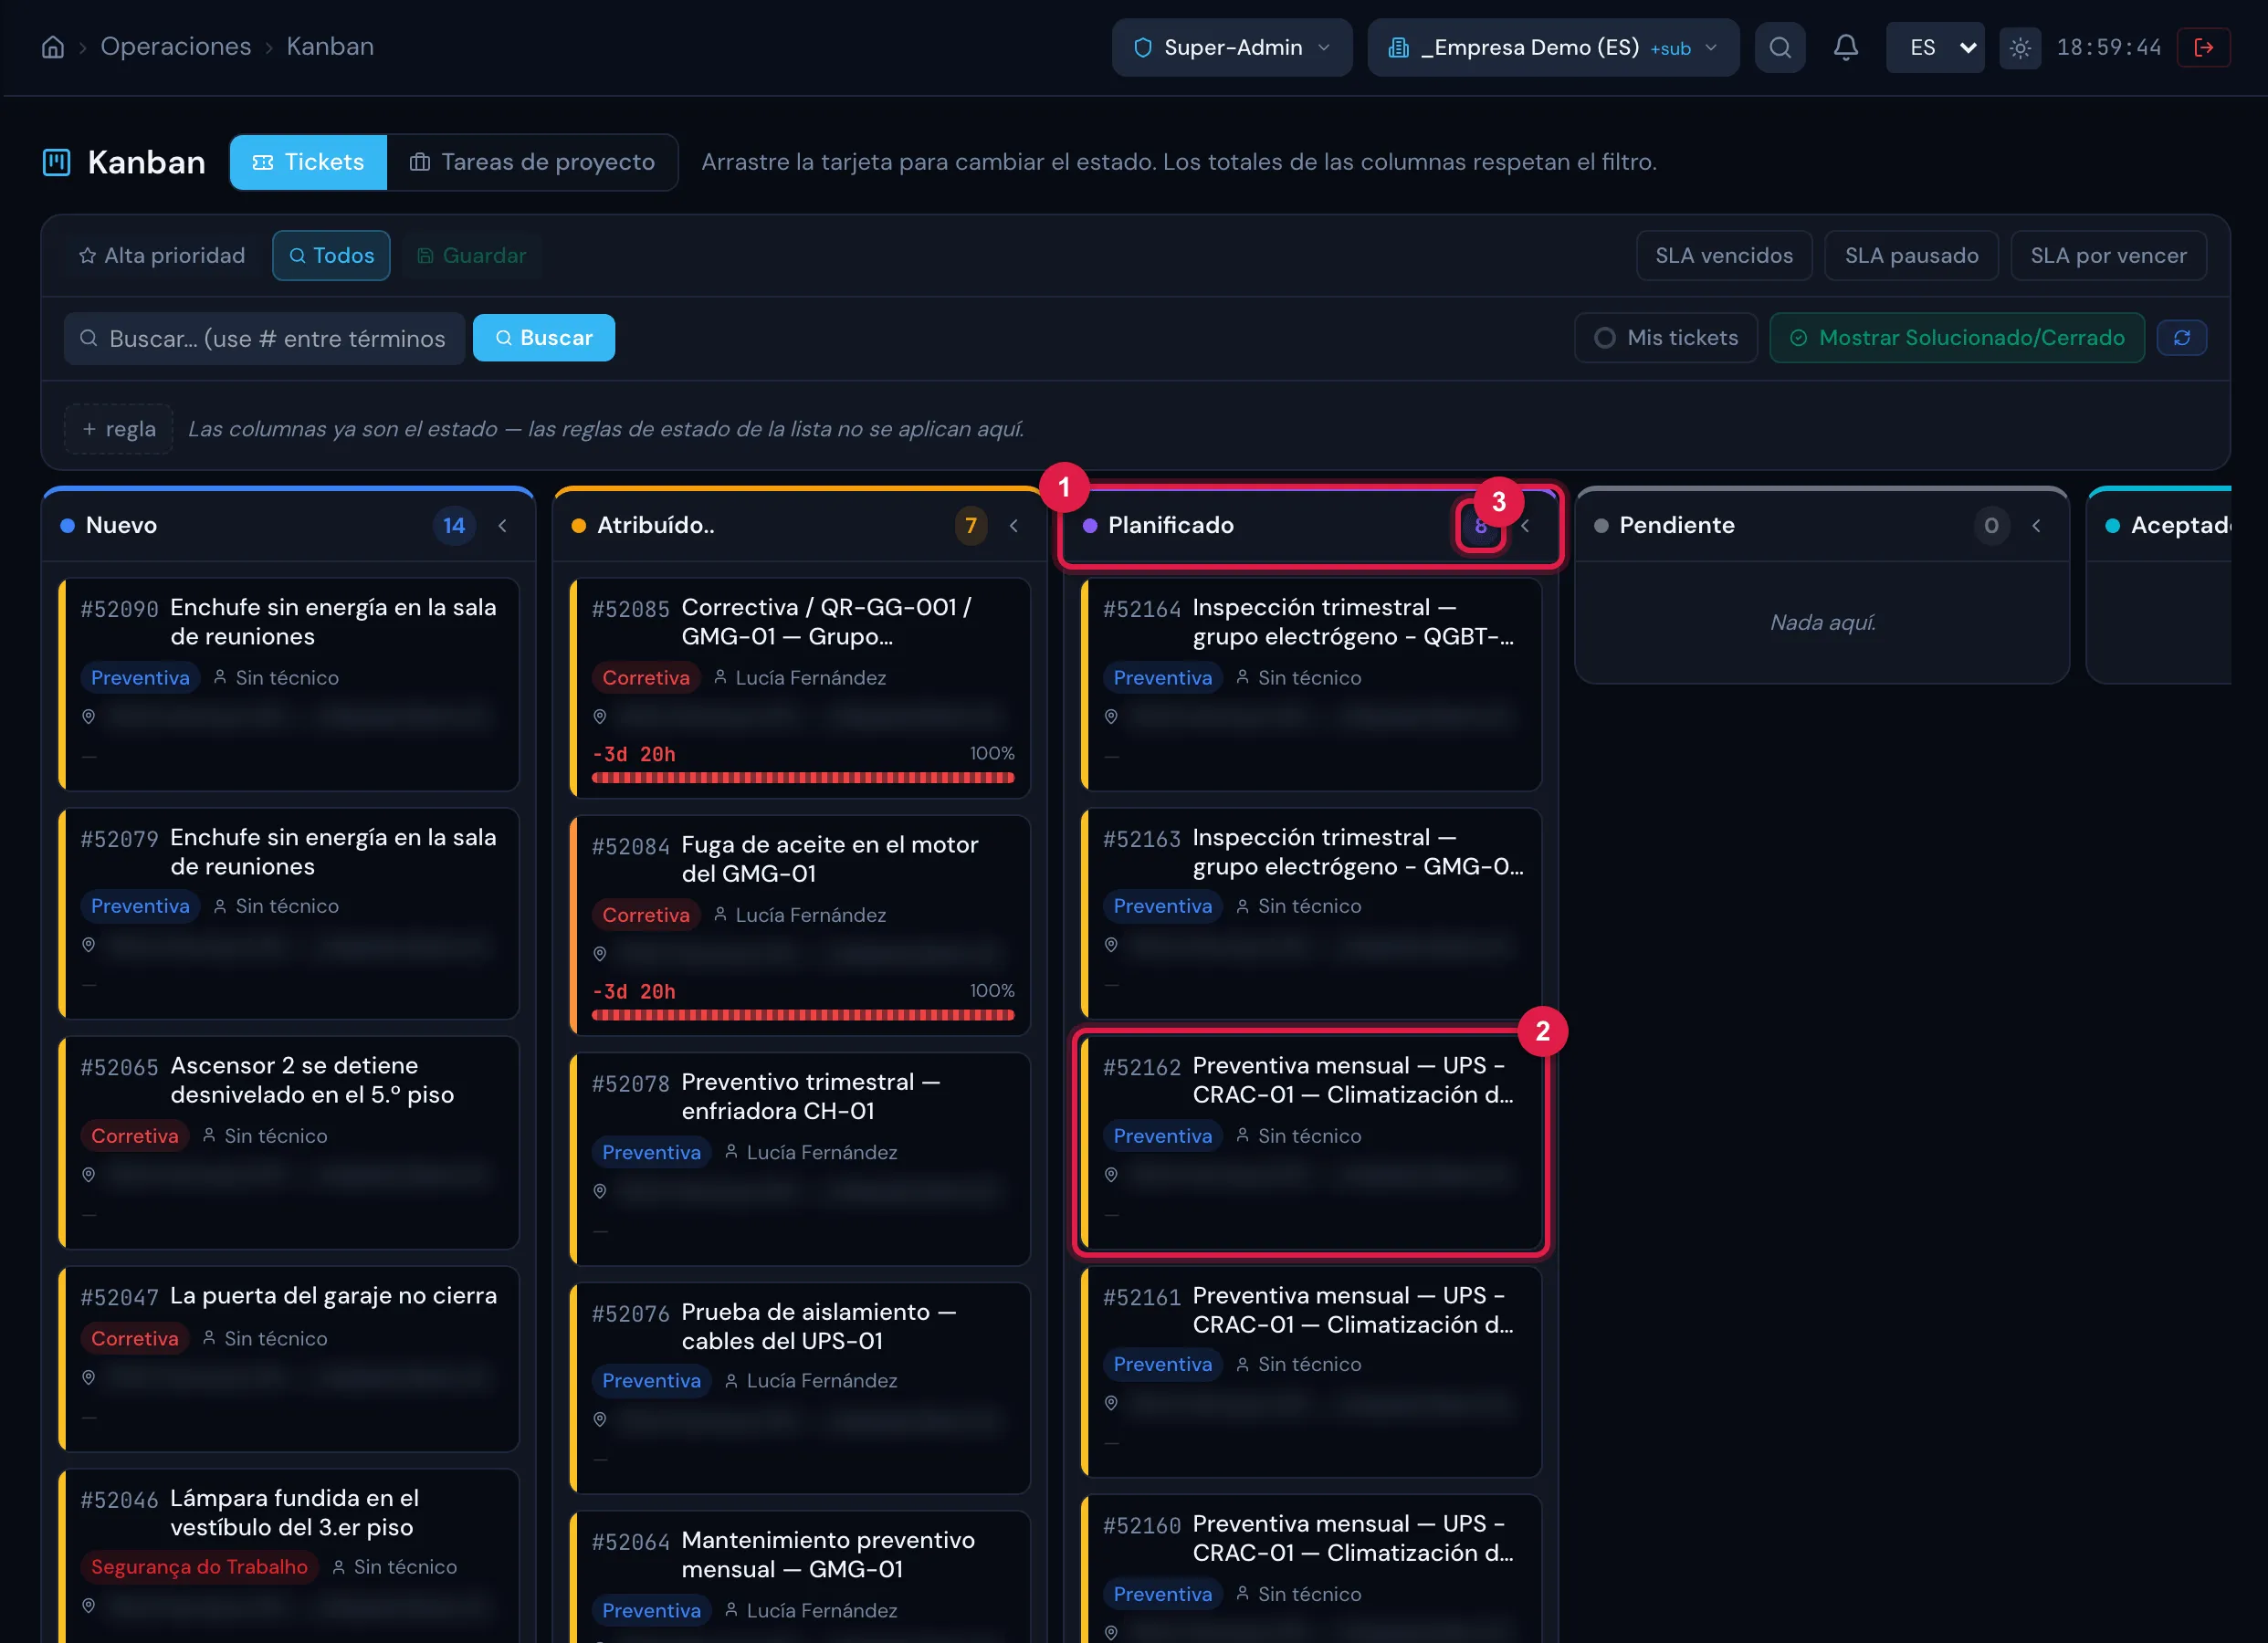Viewport: 2268px width, 1643px height.
Task: Open _Empresa Demo (ES) company dropdown
Action: click(x=1553, y=47)
